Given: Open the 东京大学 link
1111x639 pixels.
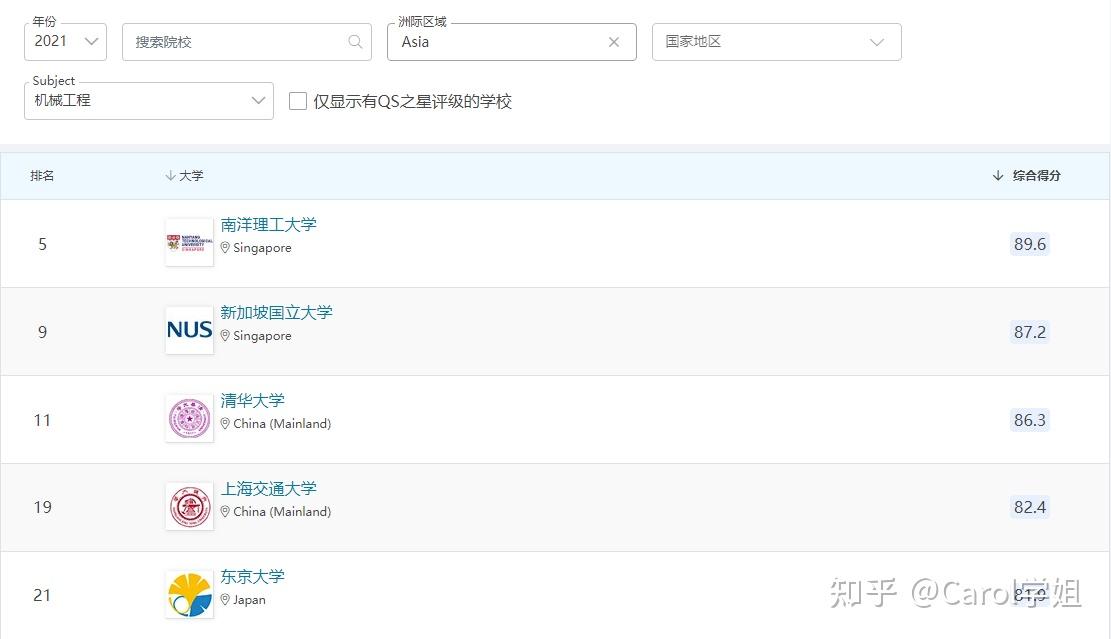Looking at the screenshot, I should [252, 576].
